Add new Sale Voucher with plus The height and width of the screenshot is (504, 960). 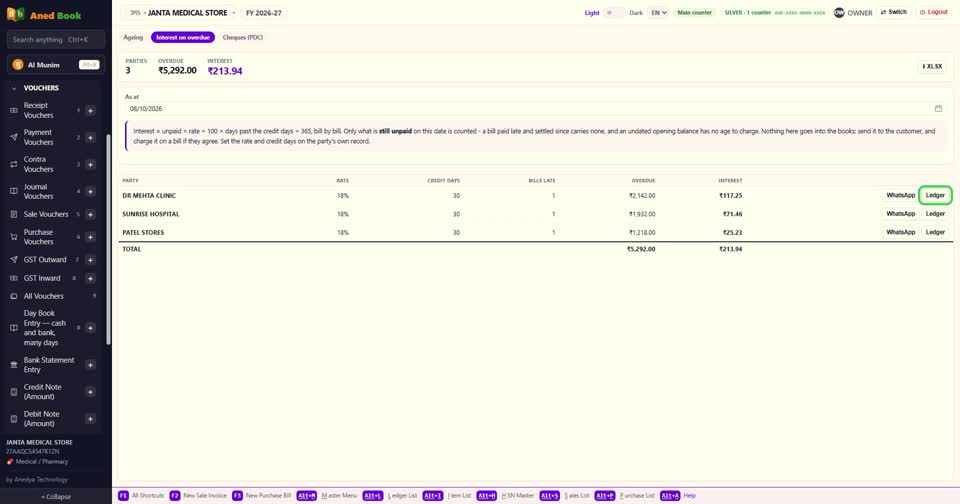(x=90, y=214)
